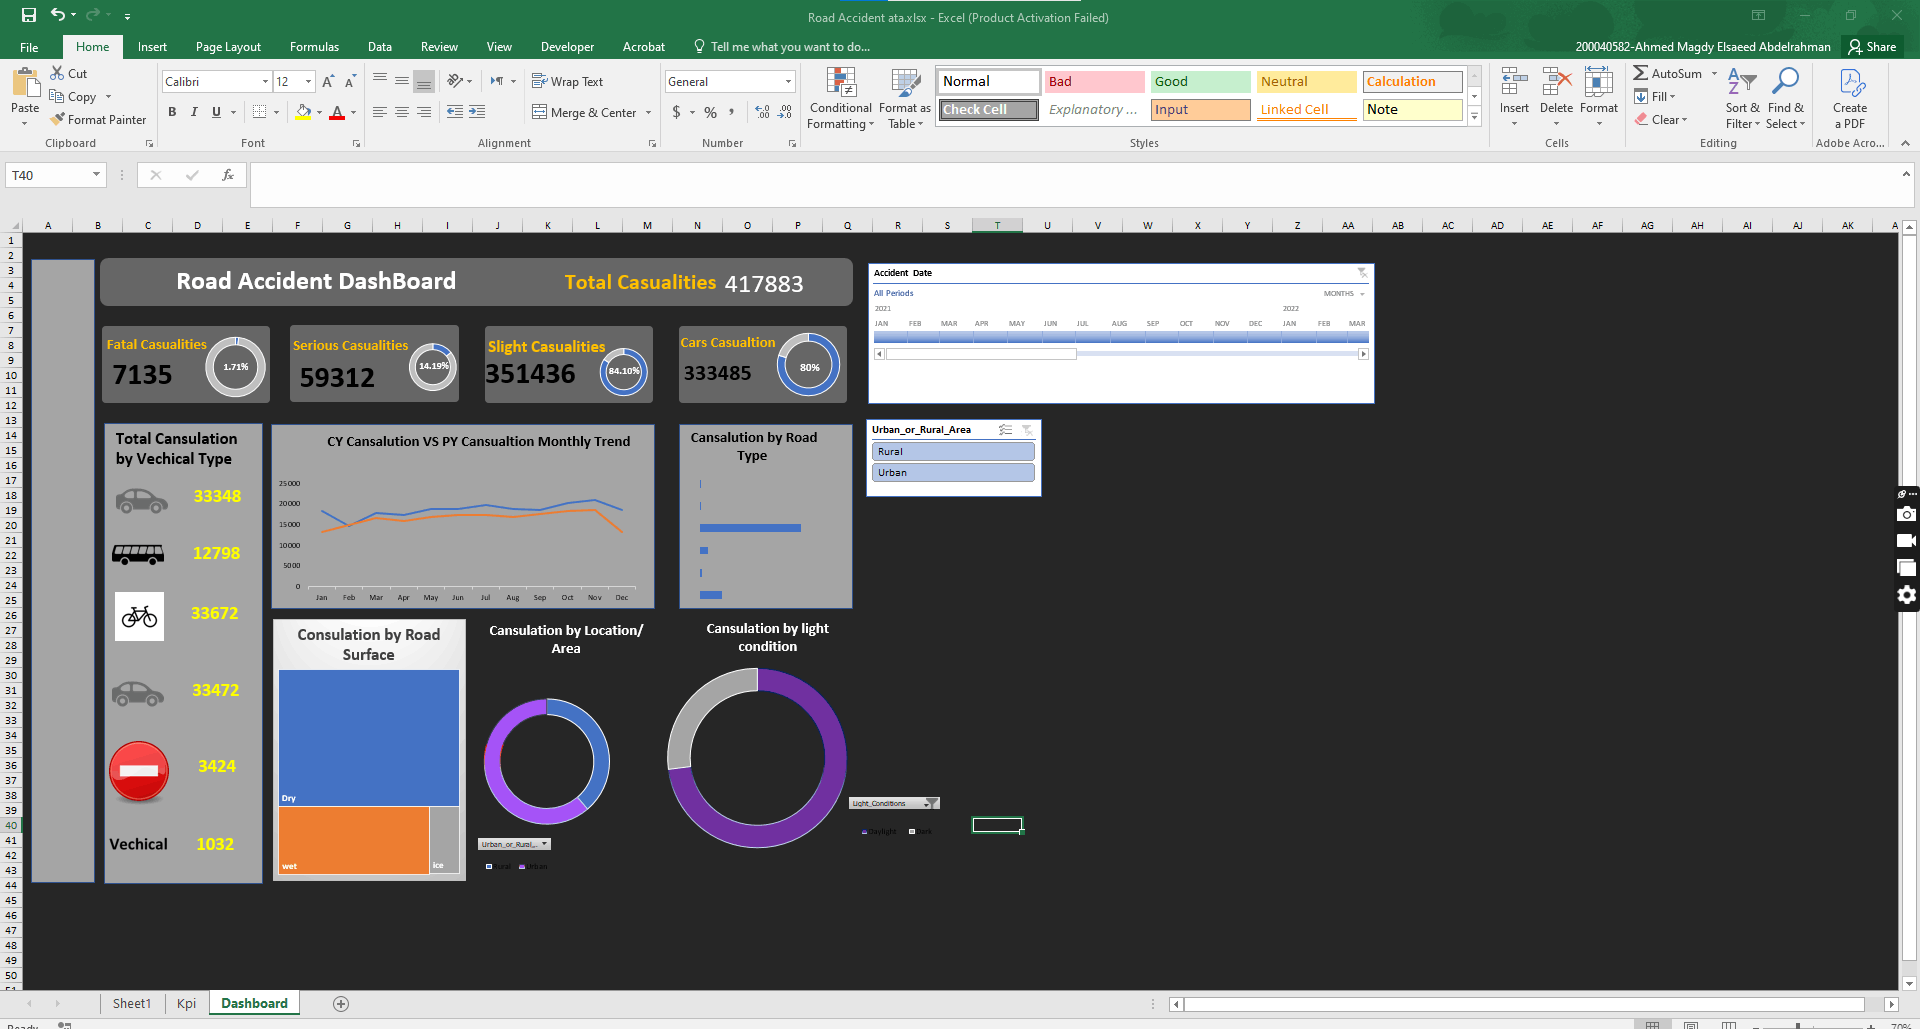Expand the General number format dropdown
The height and width of the screenshot is (1029, 1920).
coord(789,81)
